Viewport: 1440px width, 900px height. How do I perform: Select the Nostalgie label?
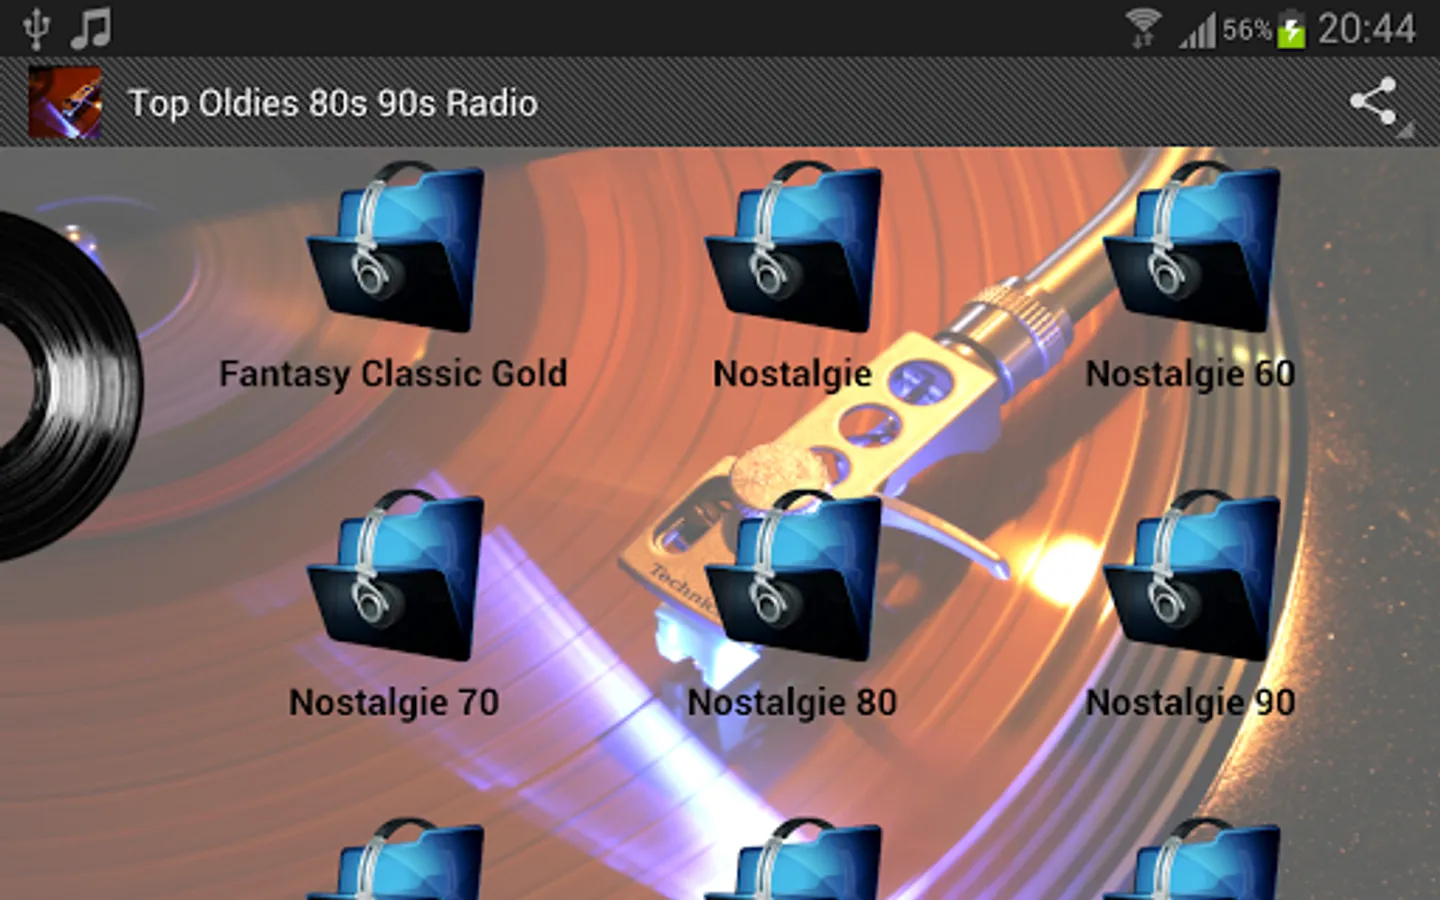792,374
